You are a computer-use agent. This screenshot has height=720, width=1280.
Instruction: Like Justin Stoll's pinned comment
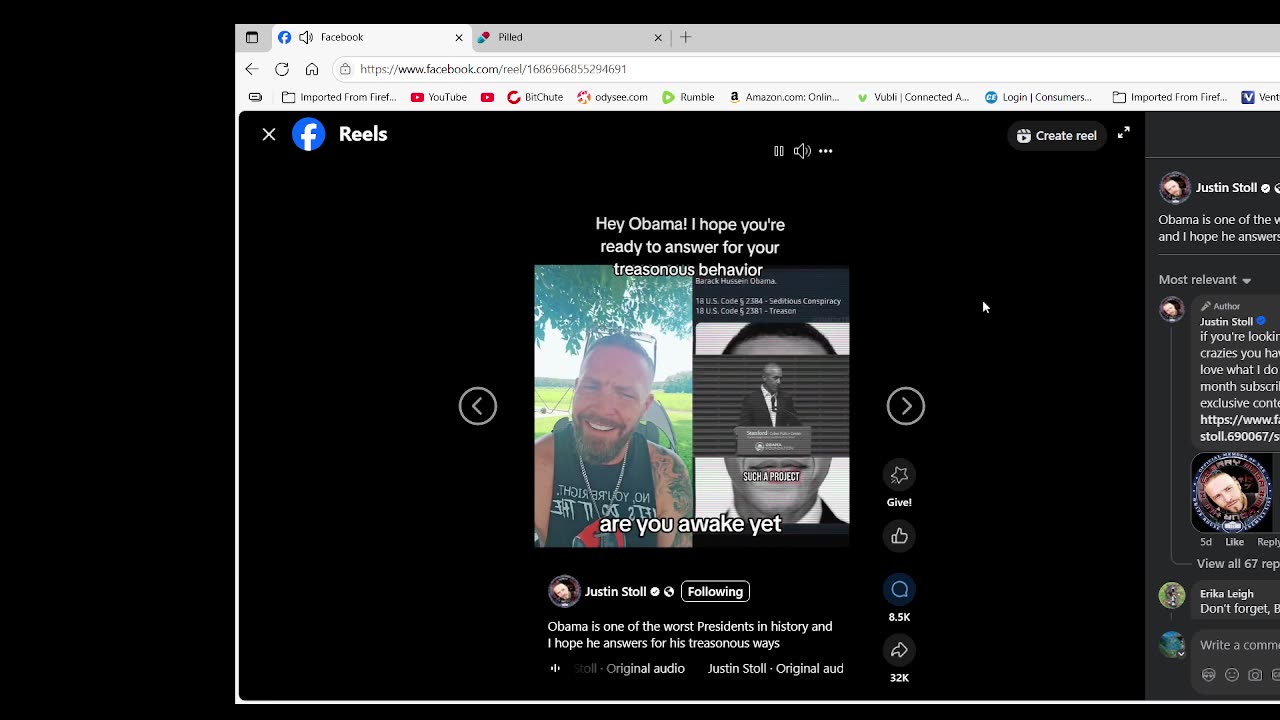[x=1235, y=542]
